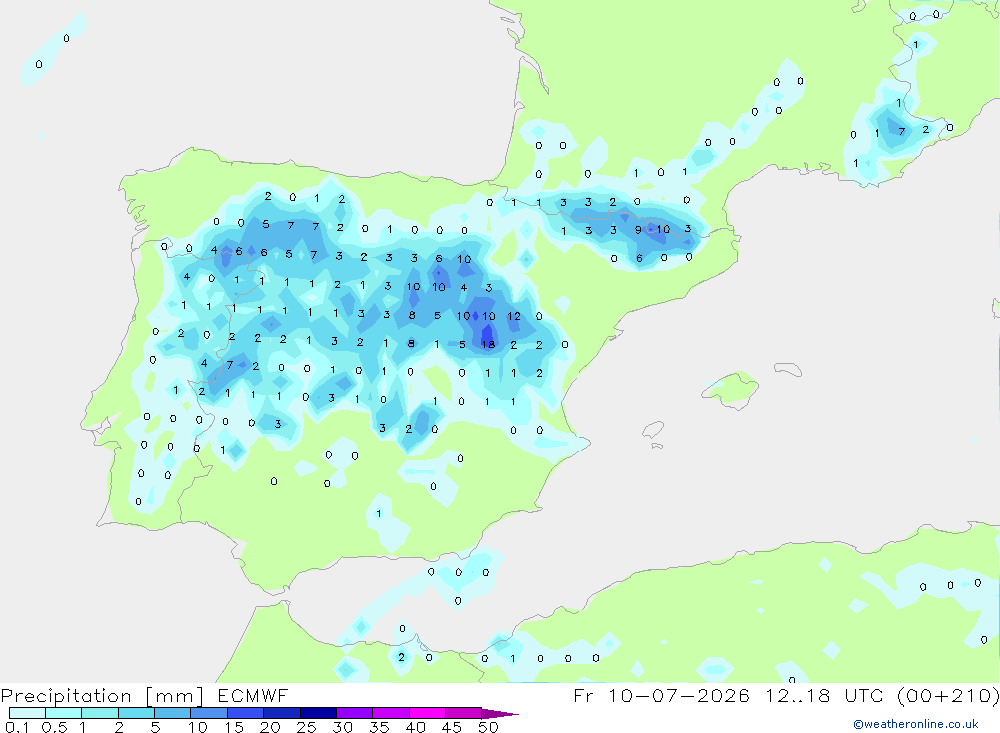Pick legend swatch between 45 and 50
This screenshot has height=733, width=1000.
pos(464,713)
